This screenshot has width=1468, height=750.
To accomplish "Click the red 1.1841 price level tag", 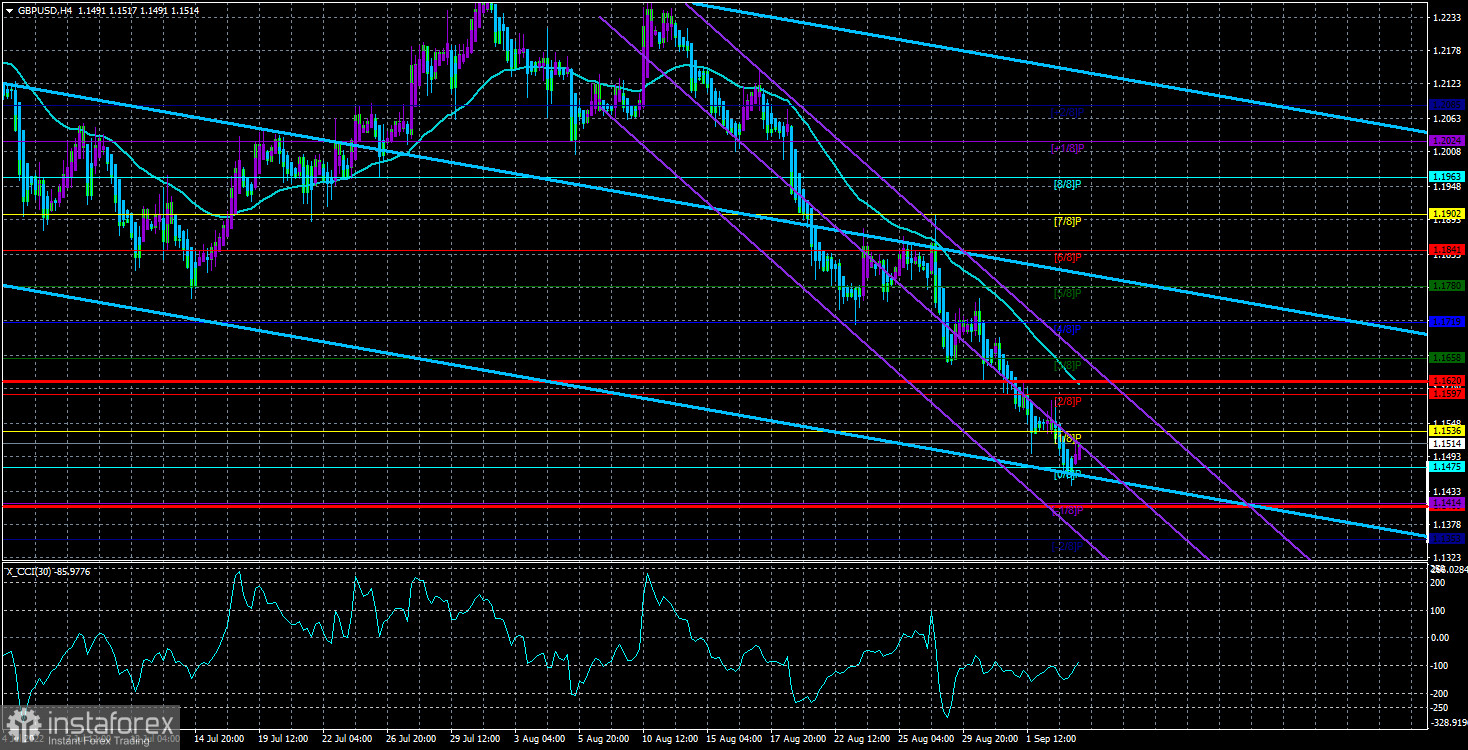I will tap(1447, 249).
